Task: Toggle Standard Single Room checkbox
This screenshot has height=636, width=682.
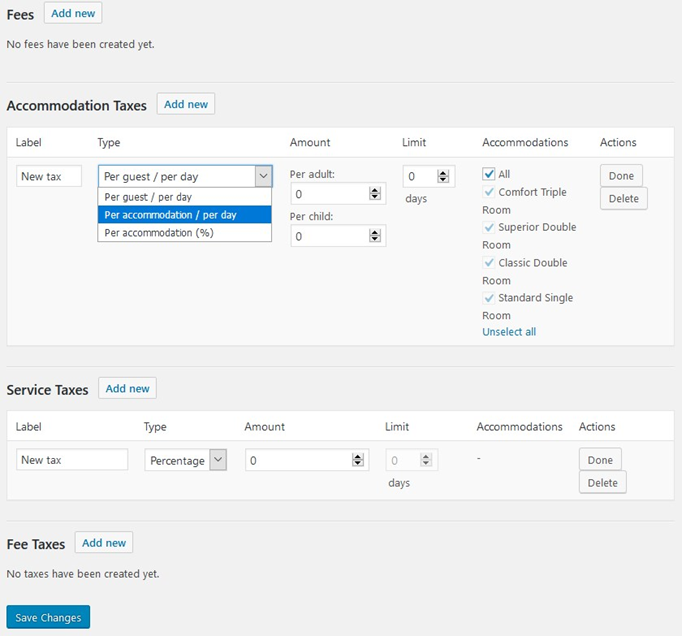Action: [x=488, y=298]
